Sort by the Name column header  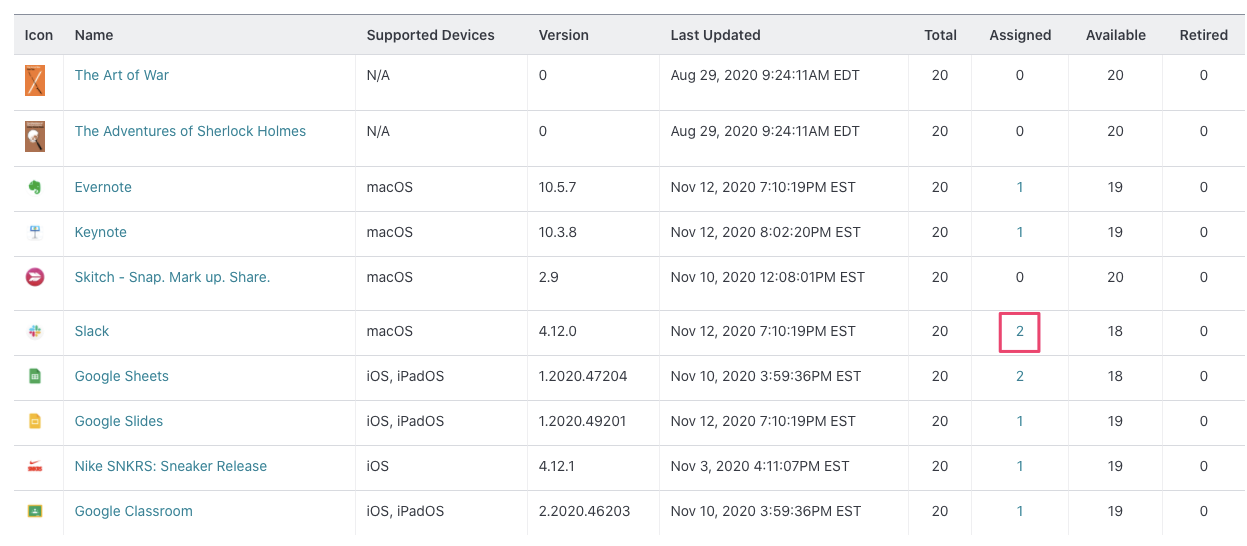coord(94,35)
